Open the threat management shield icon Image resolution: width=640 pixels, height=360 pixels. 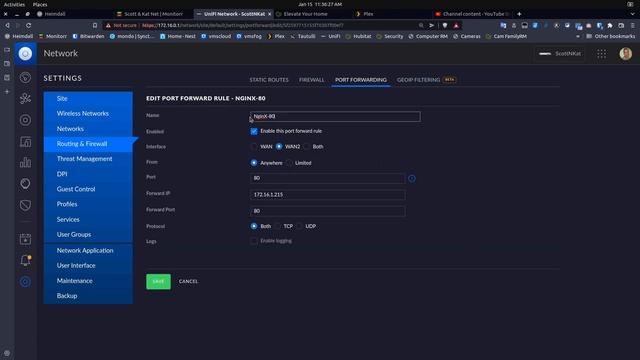click(25, 205)
